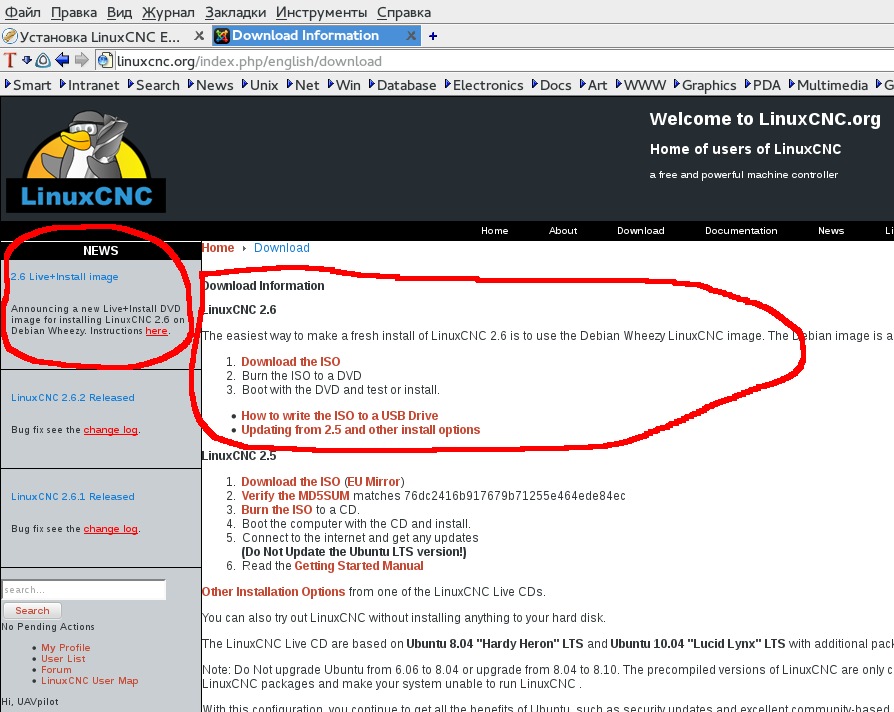Open change log link under 2.6.1 Released
This screenshot has width=894, height=712.
pos(111,529)
